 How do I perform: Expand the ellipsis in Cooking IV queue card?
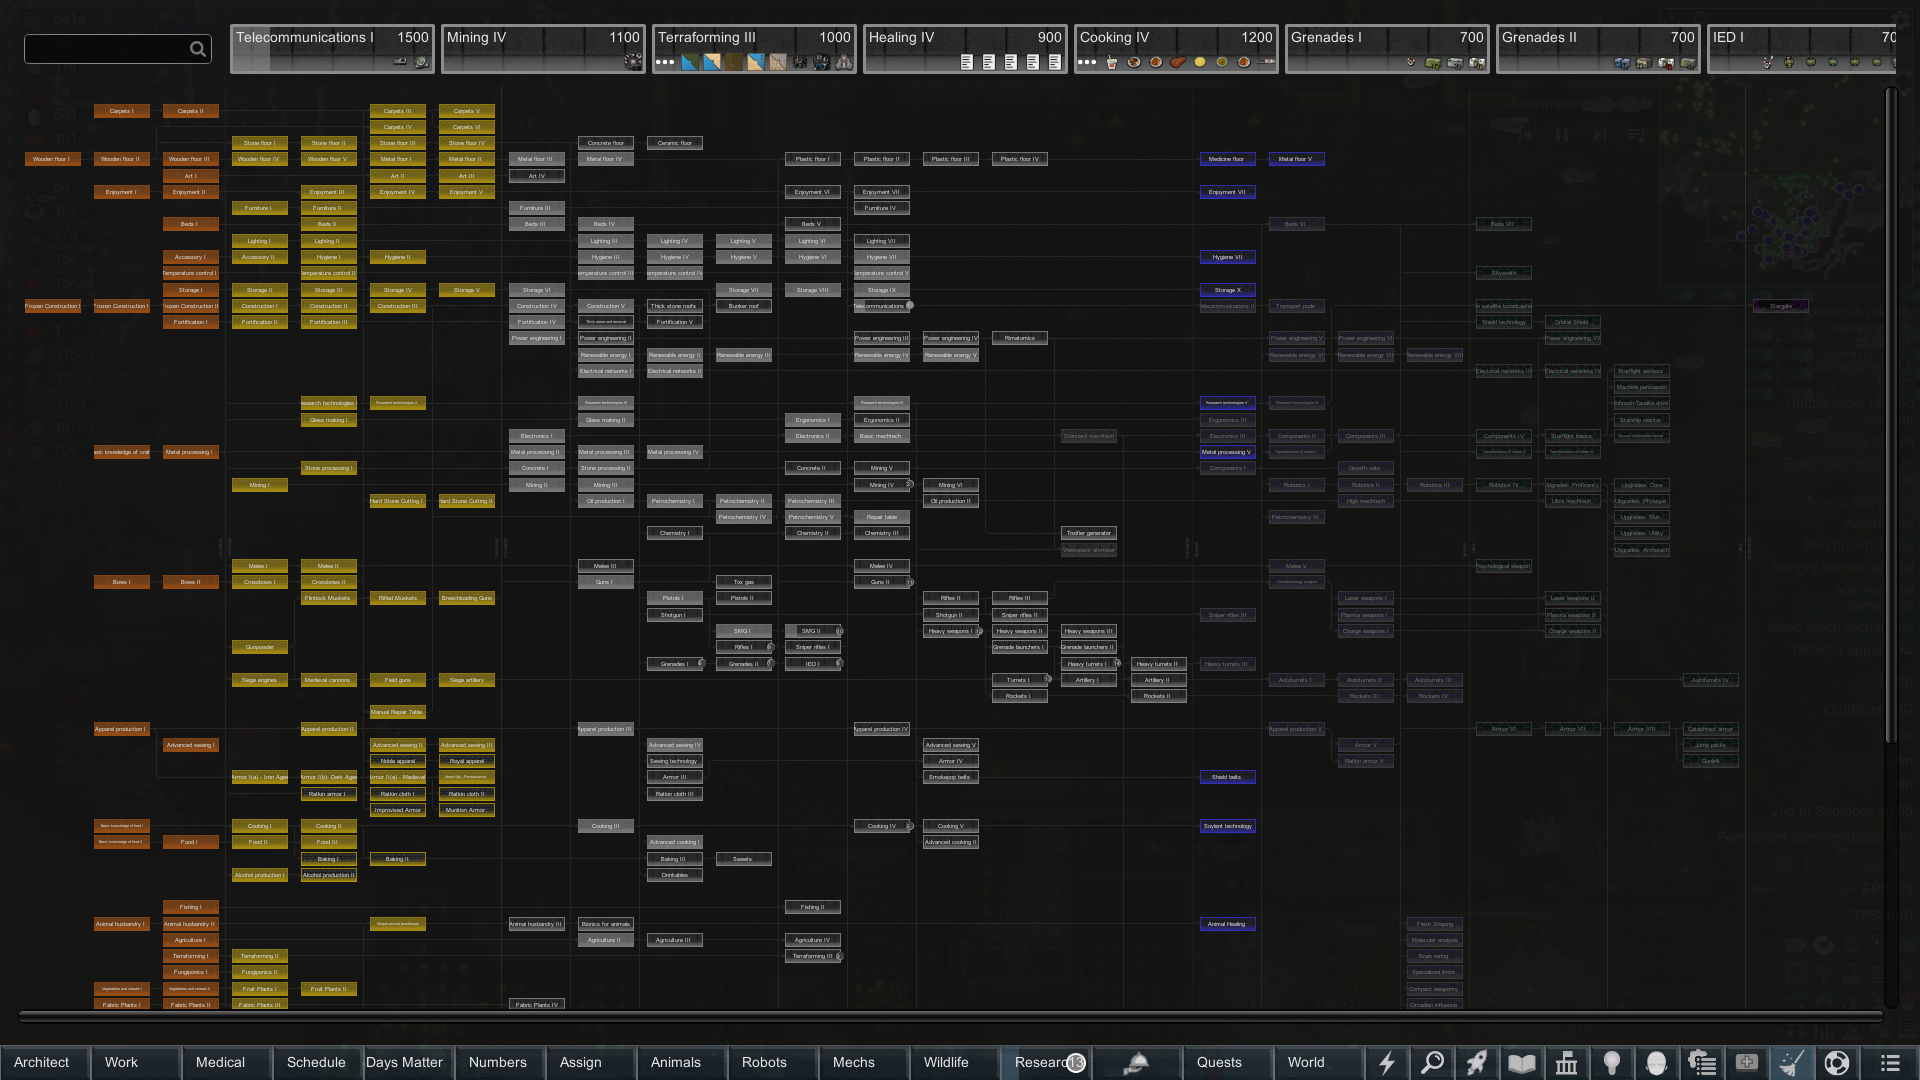click(x=1087, y=62)
